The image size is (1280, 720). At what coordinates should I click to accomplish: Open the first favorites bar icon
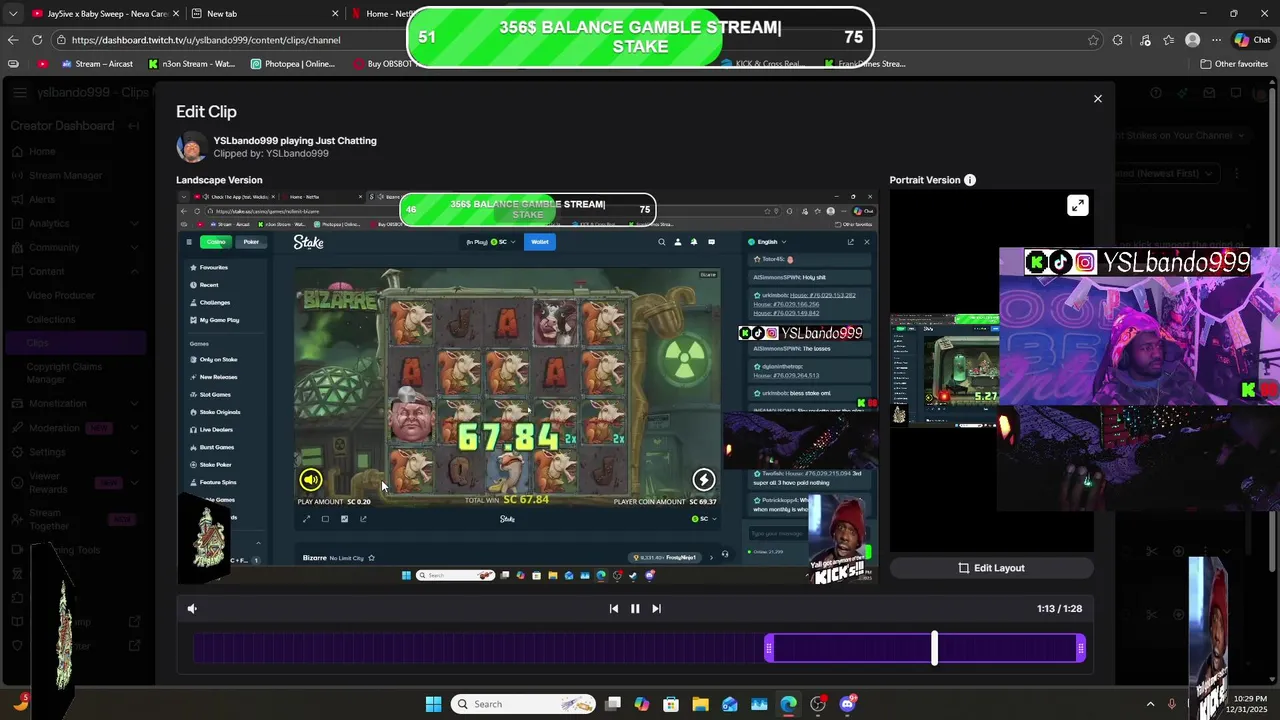tap(13, 64)
